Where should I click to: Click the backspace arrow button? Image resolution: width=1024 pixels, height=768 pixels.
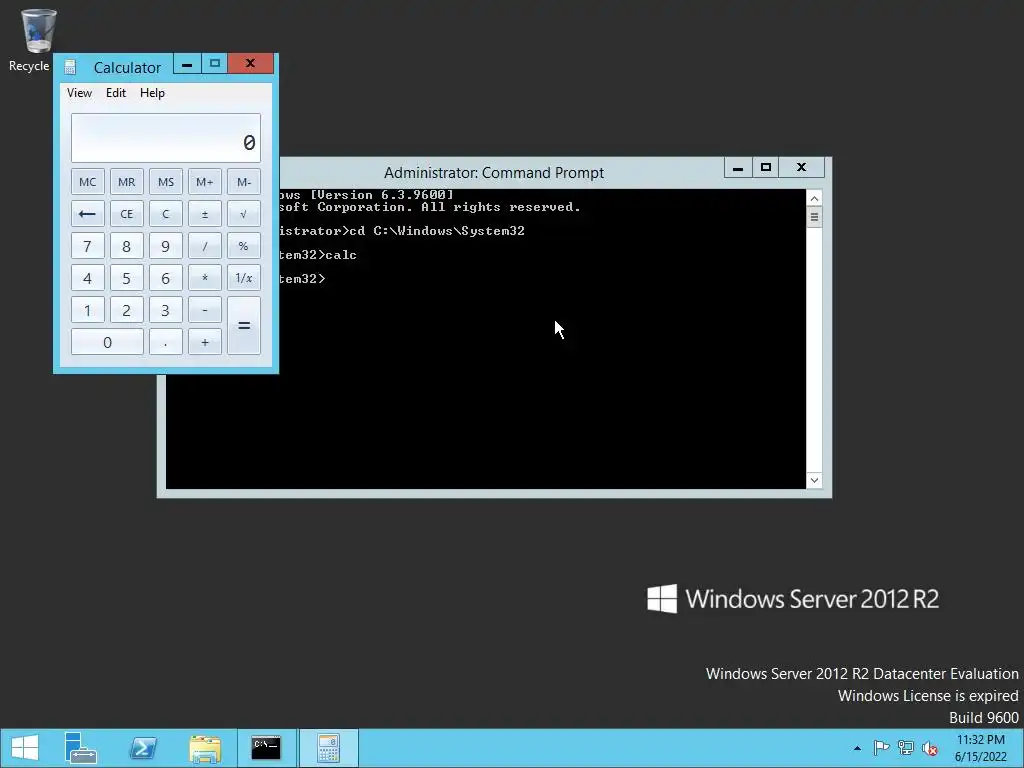coord(88,214)
